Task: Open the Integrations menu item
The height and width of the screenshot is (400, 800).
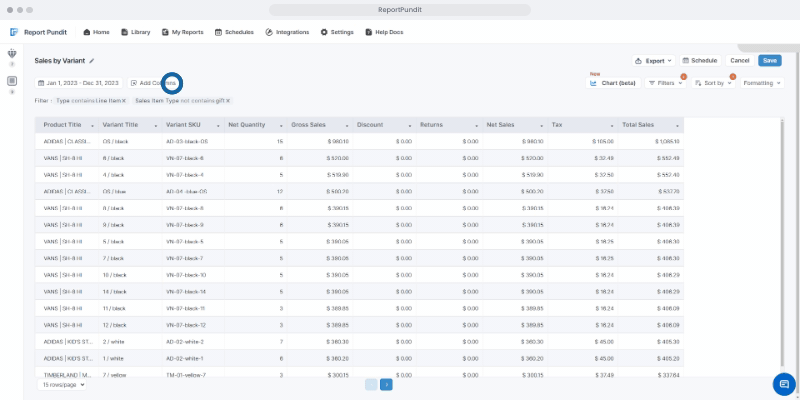Action: (x=288, y=32)
